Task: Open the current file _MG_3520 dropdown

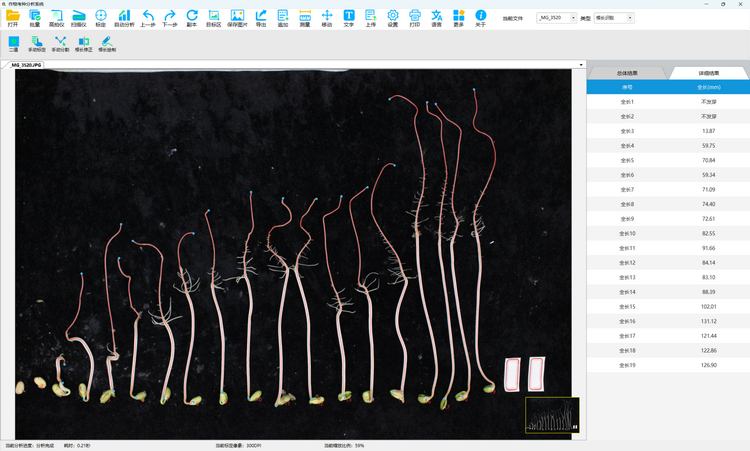Action: coord(557,18)
